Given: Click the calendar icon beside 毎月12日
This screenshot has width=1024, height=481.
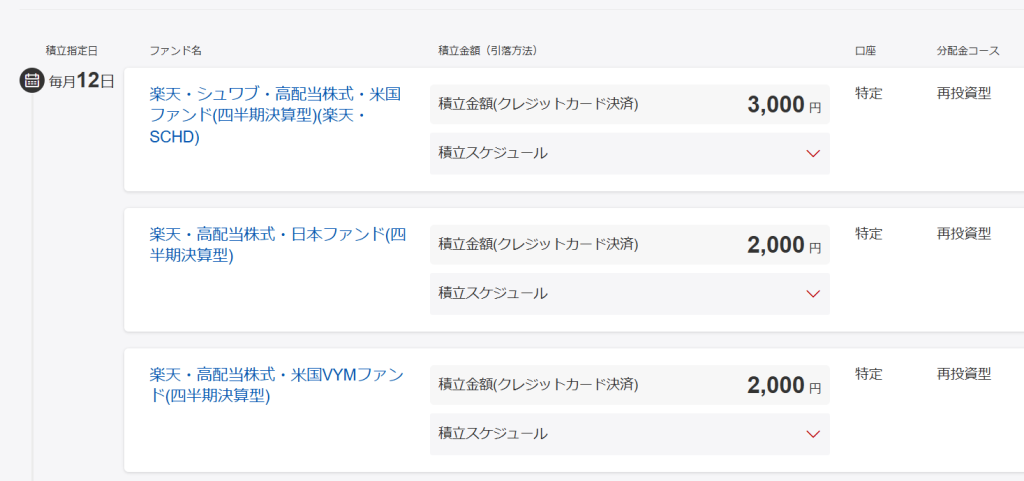Looking at the screenshot, I should click(x=31, y=81).
